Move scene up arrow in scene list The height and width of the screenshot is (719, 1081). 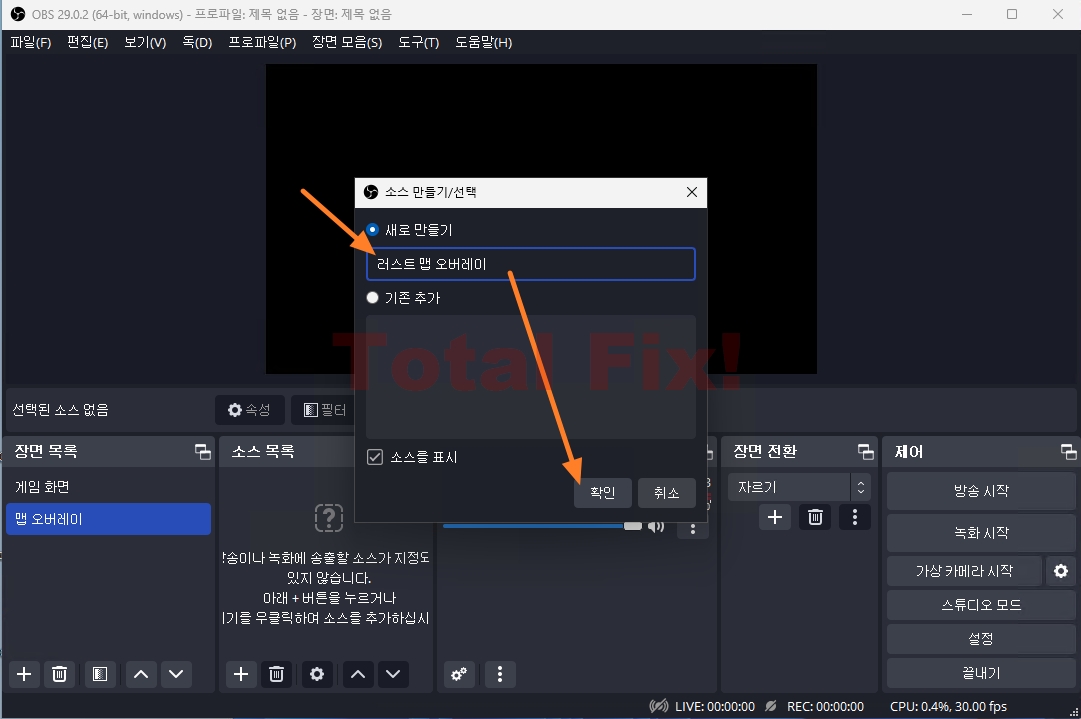tap(141, 674)
